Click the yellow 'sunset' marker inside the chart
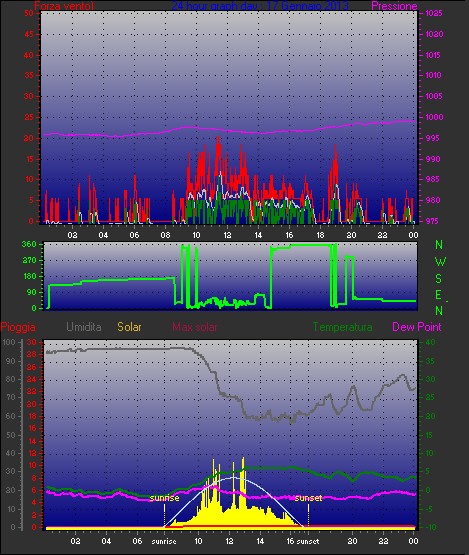This screenshot has width=469, height=555. pyautogui.click(x=308, y=498)
